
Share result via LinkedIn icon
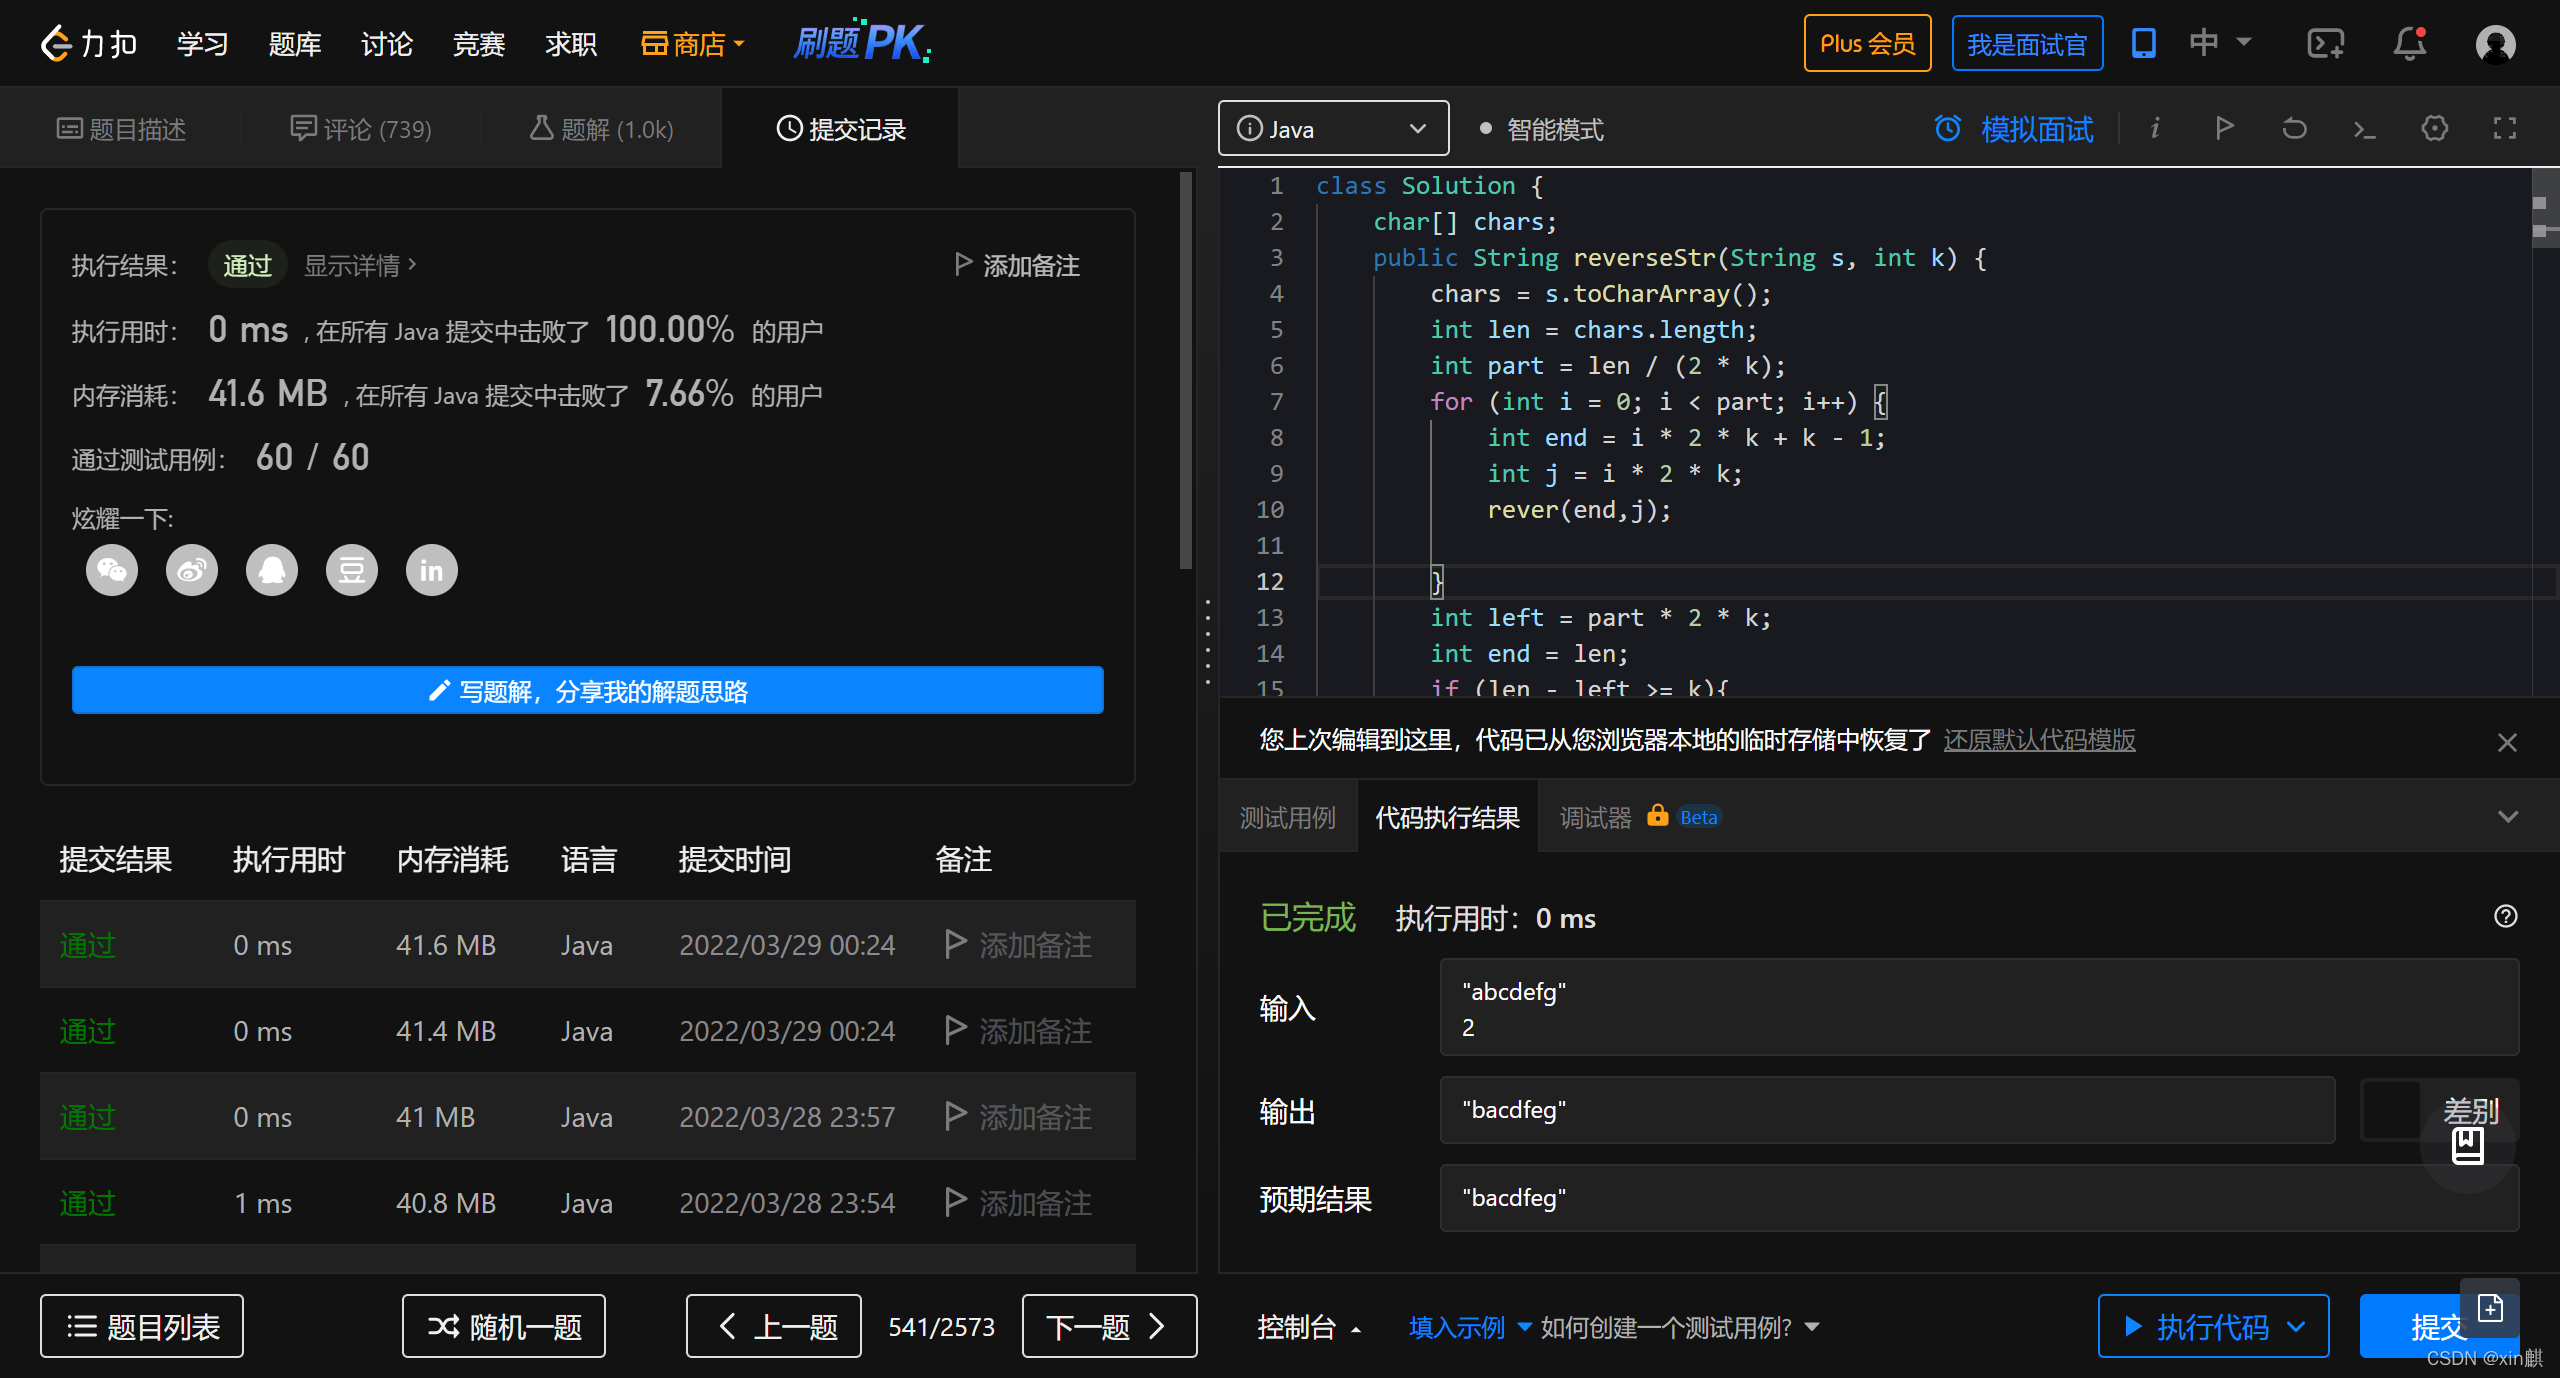[x=431, y=571]
